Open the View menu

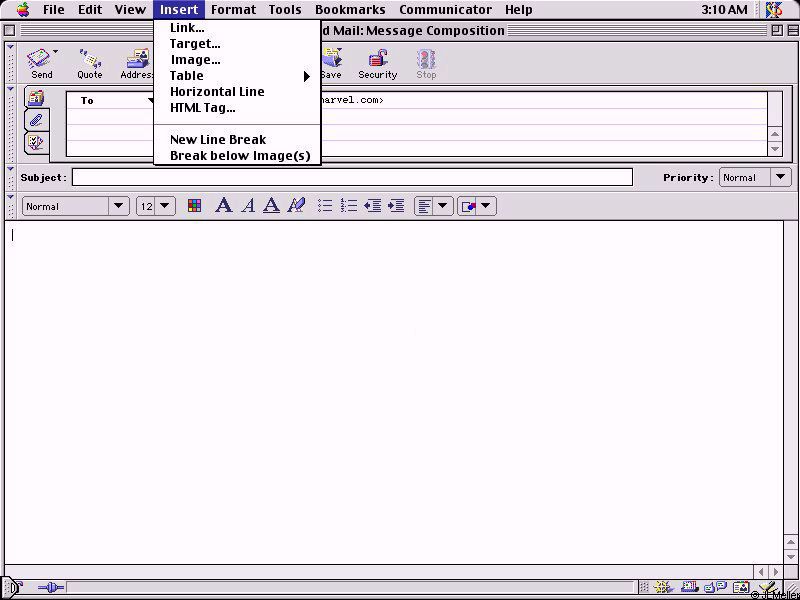click(130, 9)
